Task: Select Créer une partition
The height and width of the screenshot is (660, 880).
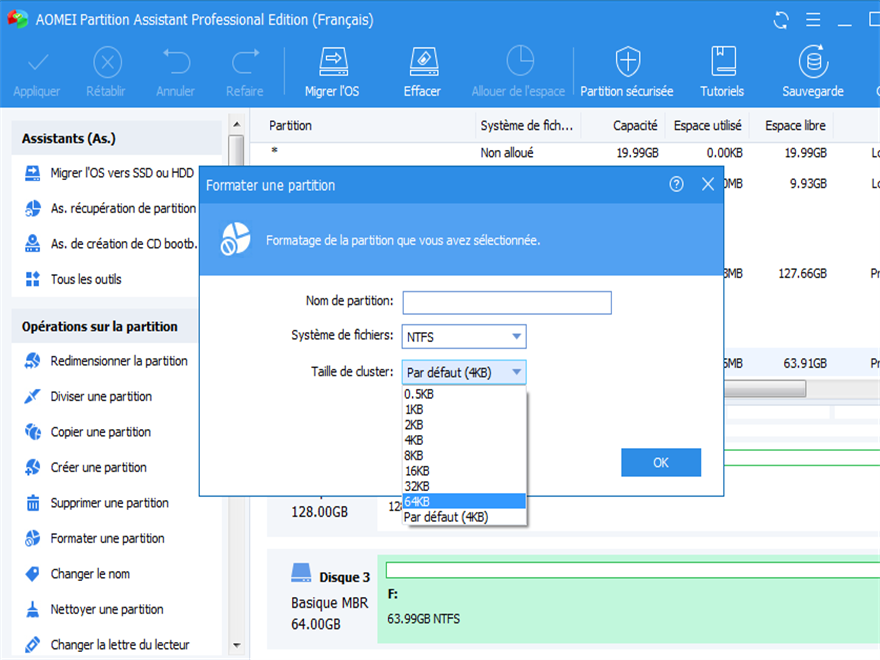Action: 85,467
